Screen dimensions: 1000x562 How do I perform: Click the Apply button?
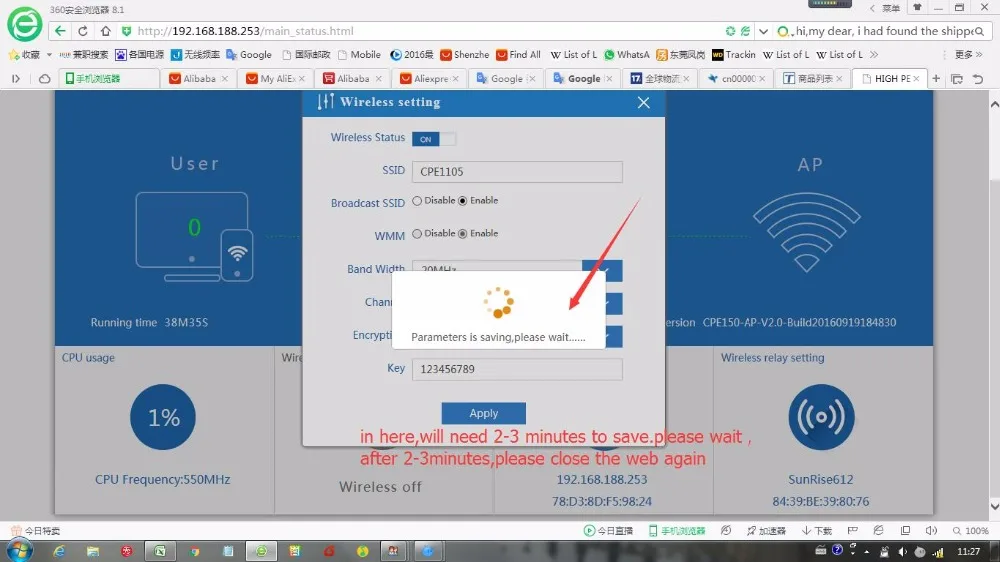coord(483,413)
